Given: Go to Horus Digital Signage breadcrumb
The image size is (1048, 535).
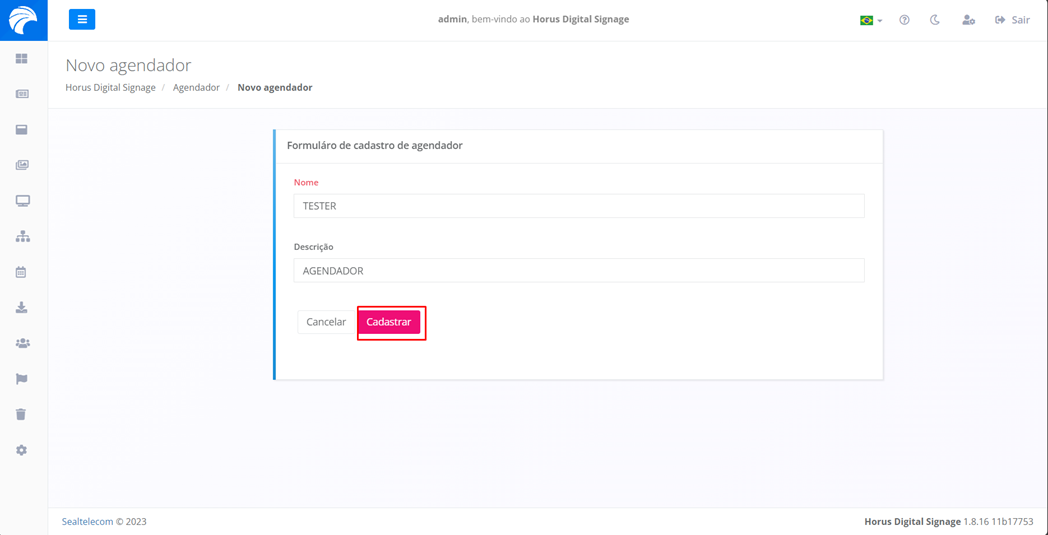Looking at the screenshot, I should (110, 88).
